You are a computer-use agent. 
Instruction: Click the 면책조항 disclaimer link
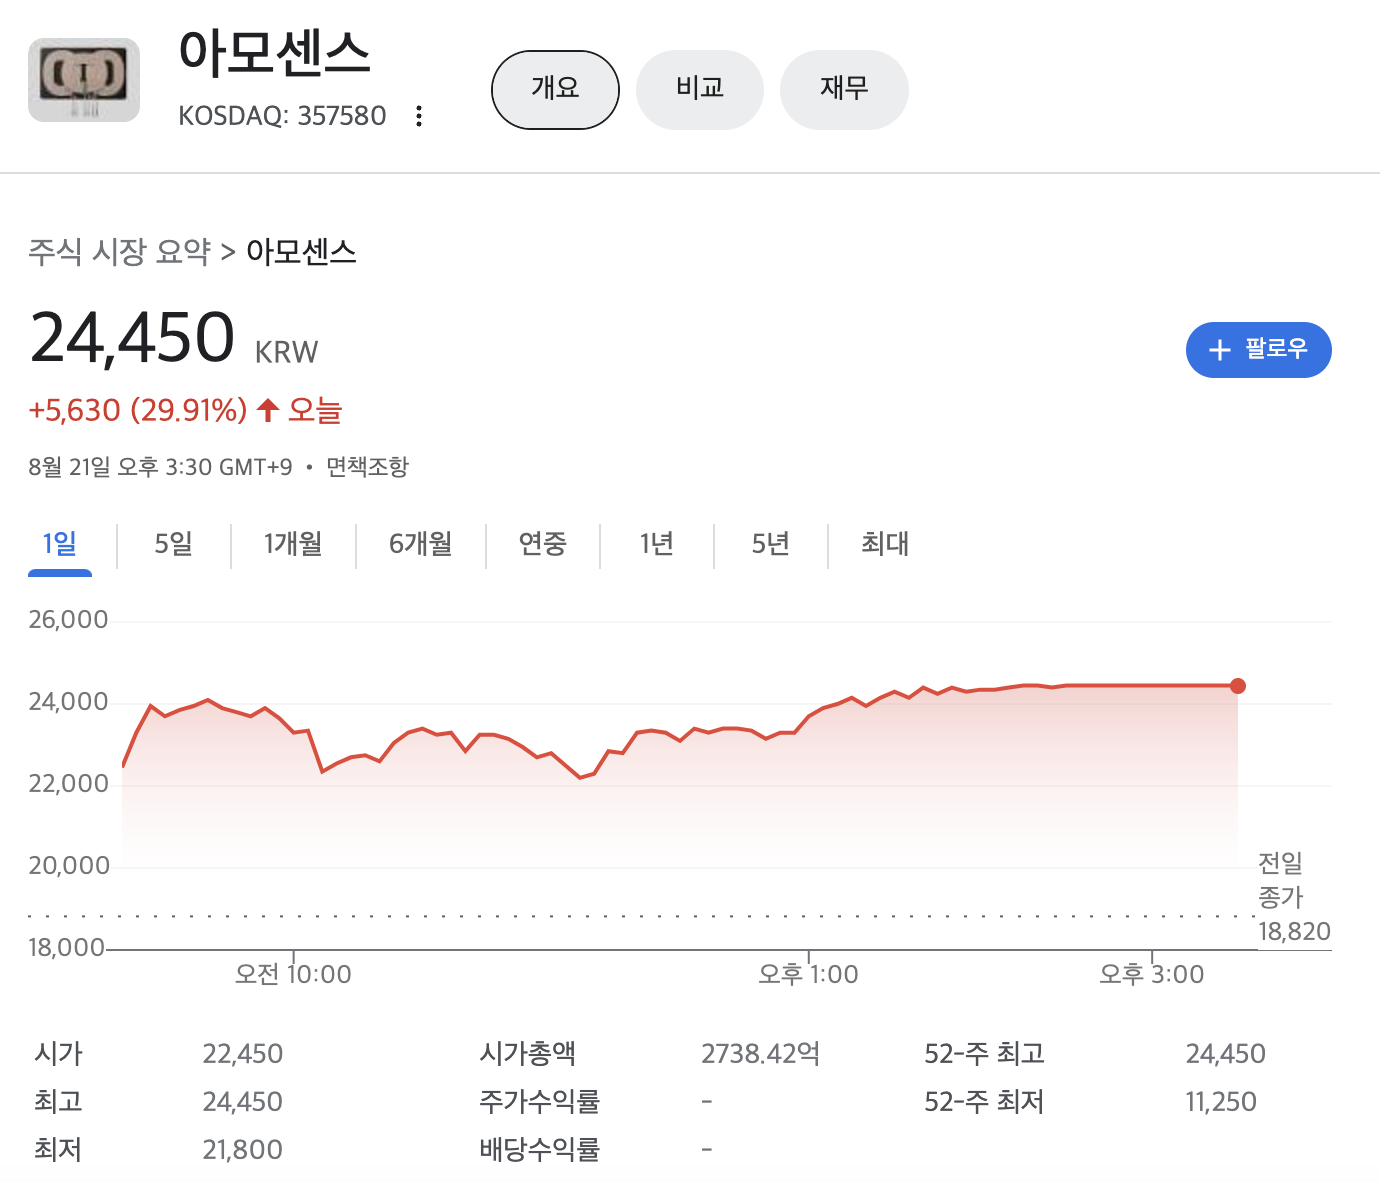tap(367, 466)
